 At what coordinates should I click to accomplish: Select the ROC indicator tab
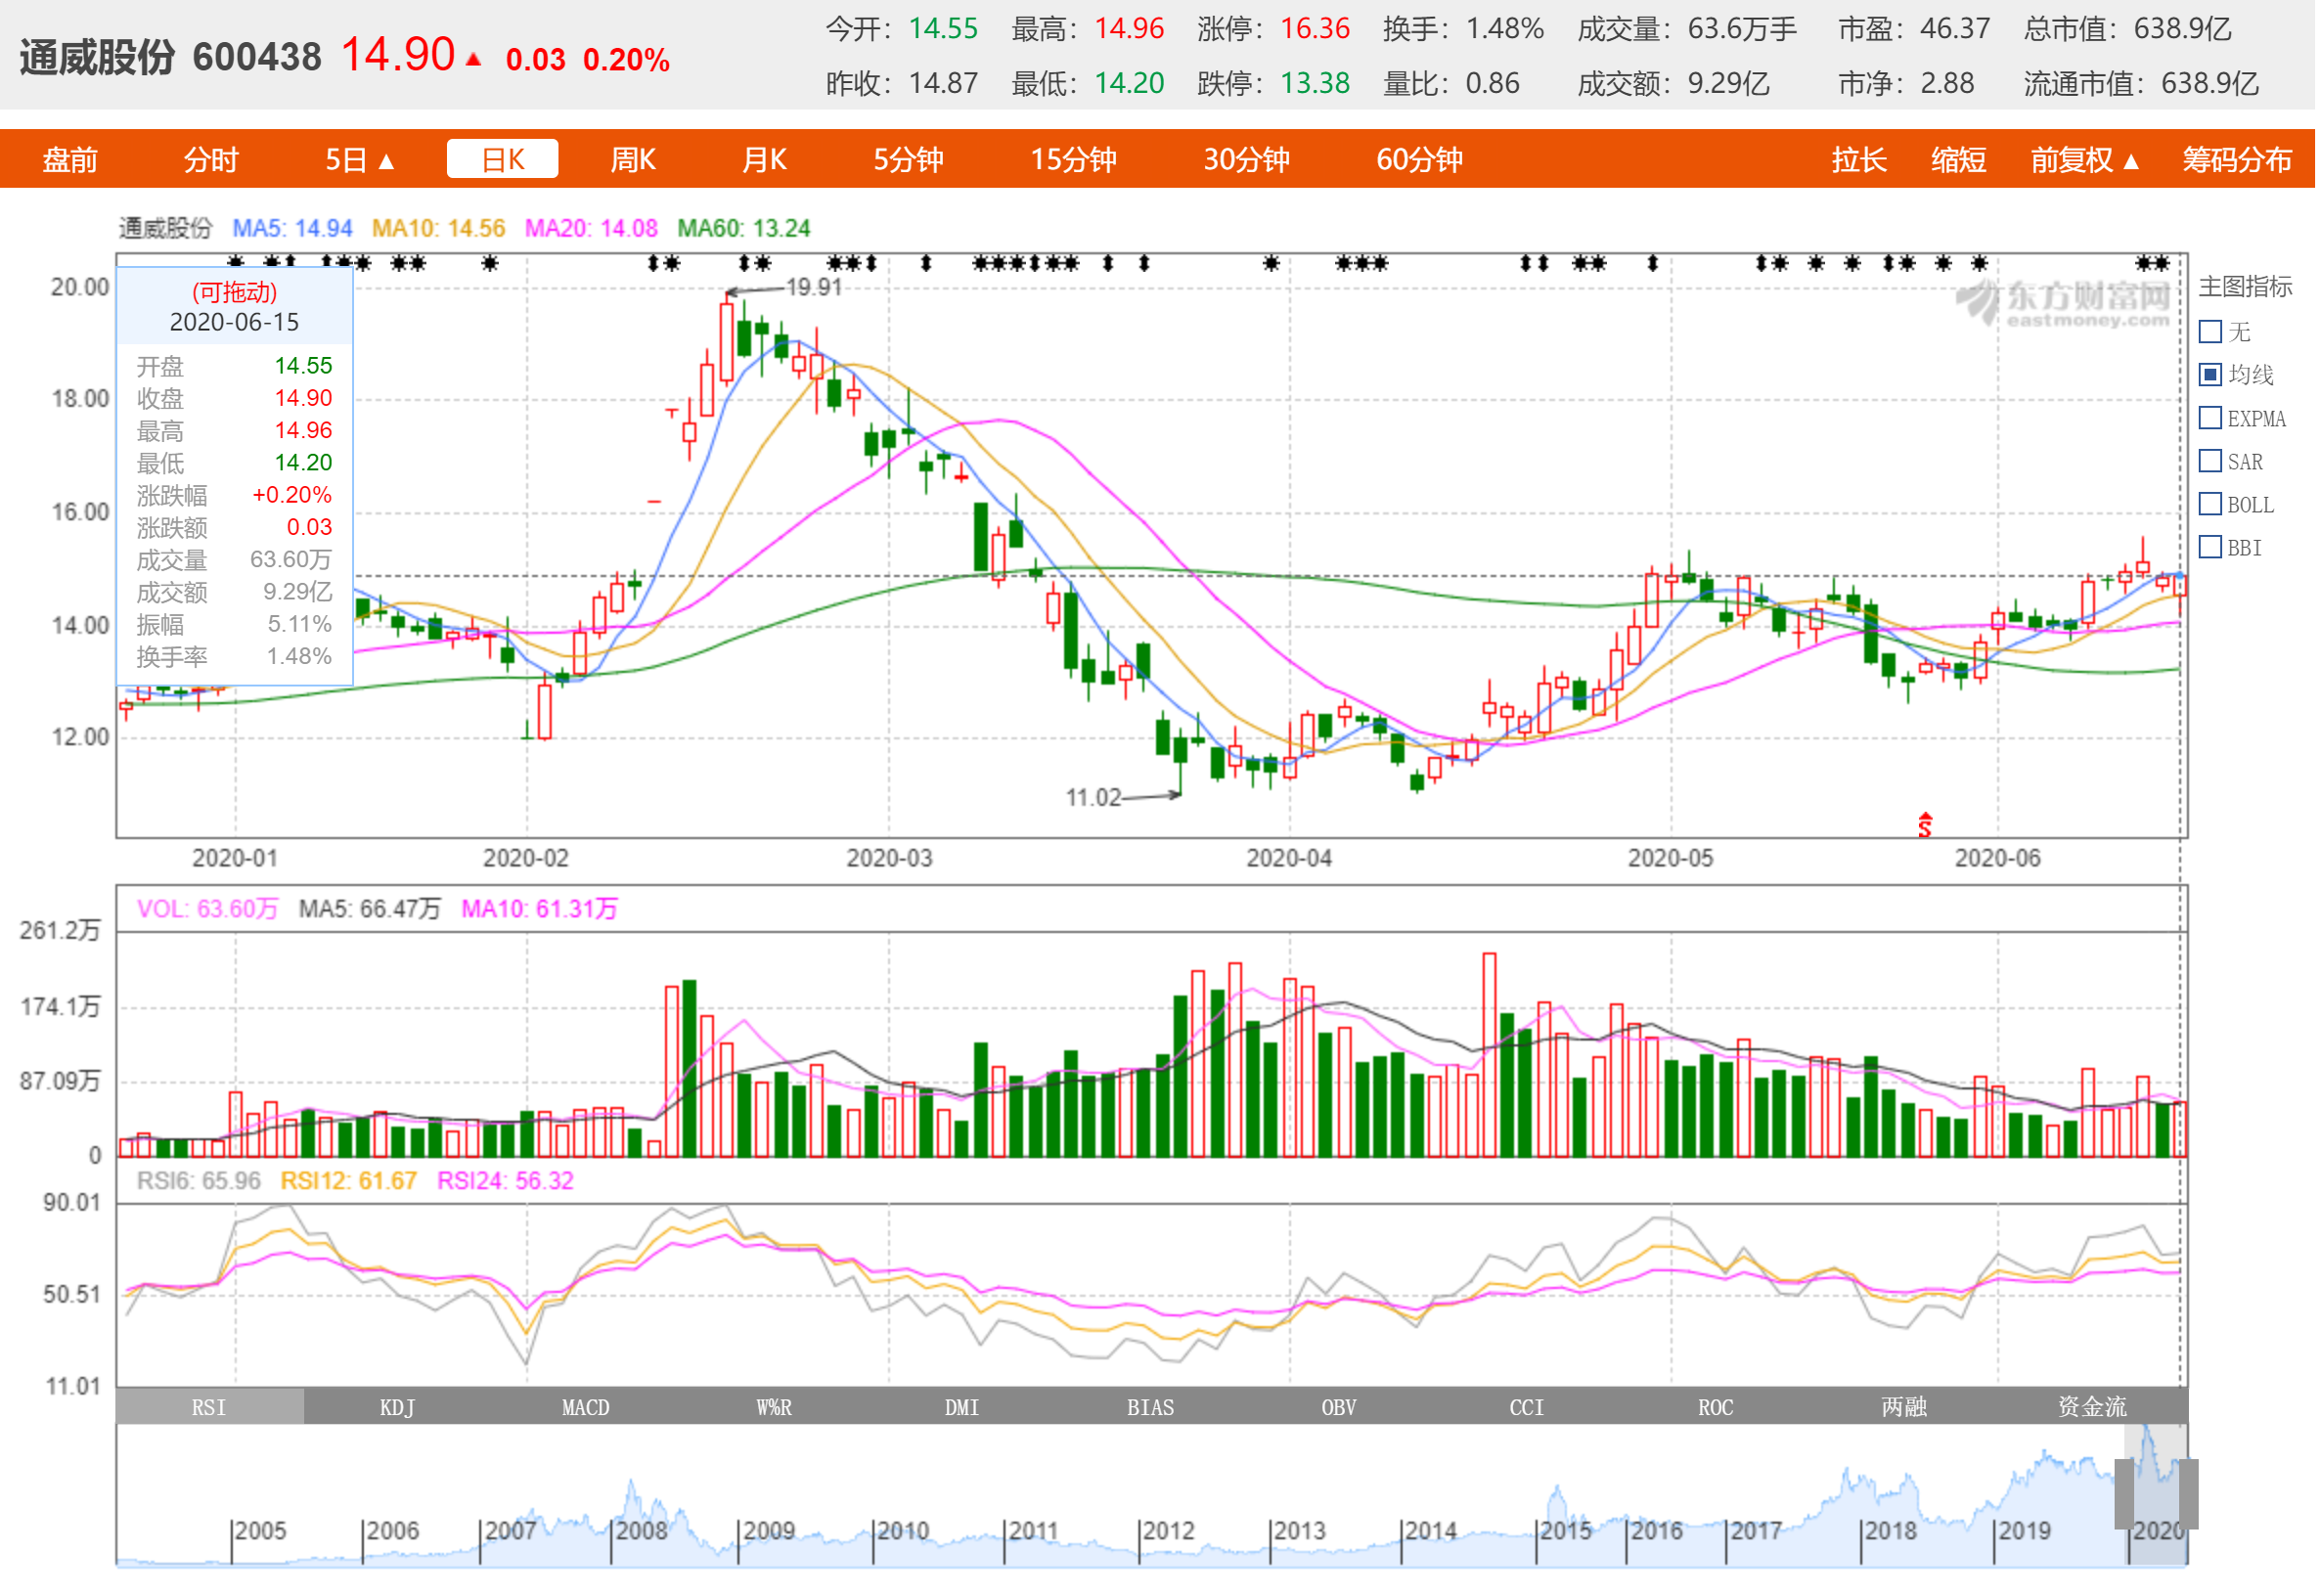[1715, 1407]
